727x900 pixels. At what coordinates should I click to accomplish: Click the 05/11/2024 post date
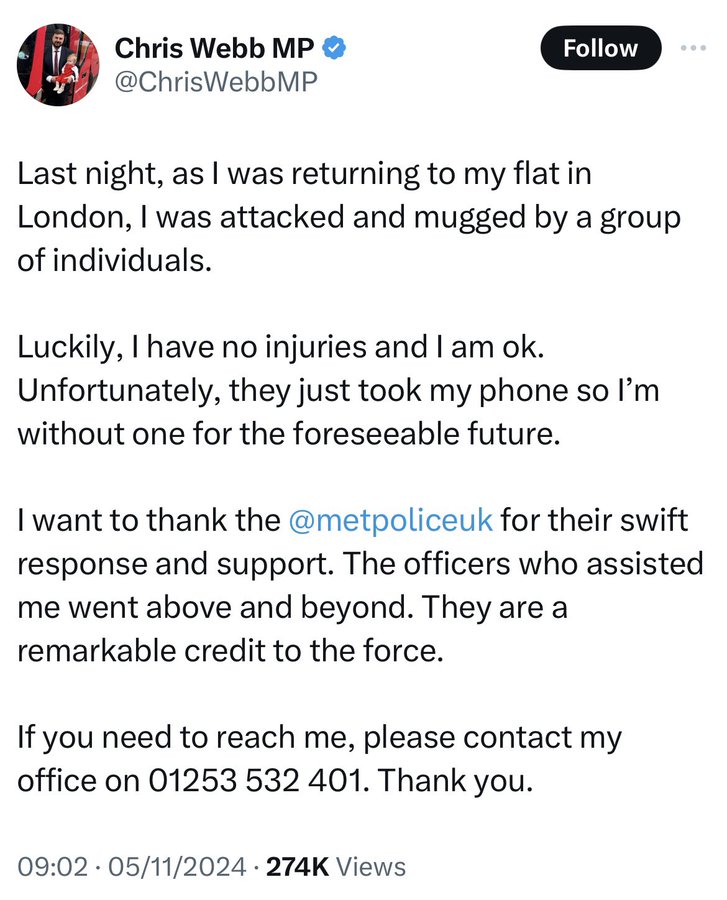coord(177,867)
